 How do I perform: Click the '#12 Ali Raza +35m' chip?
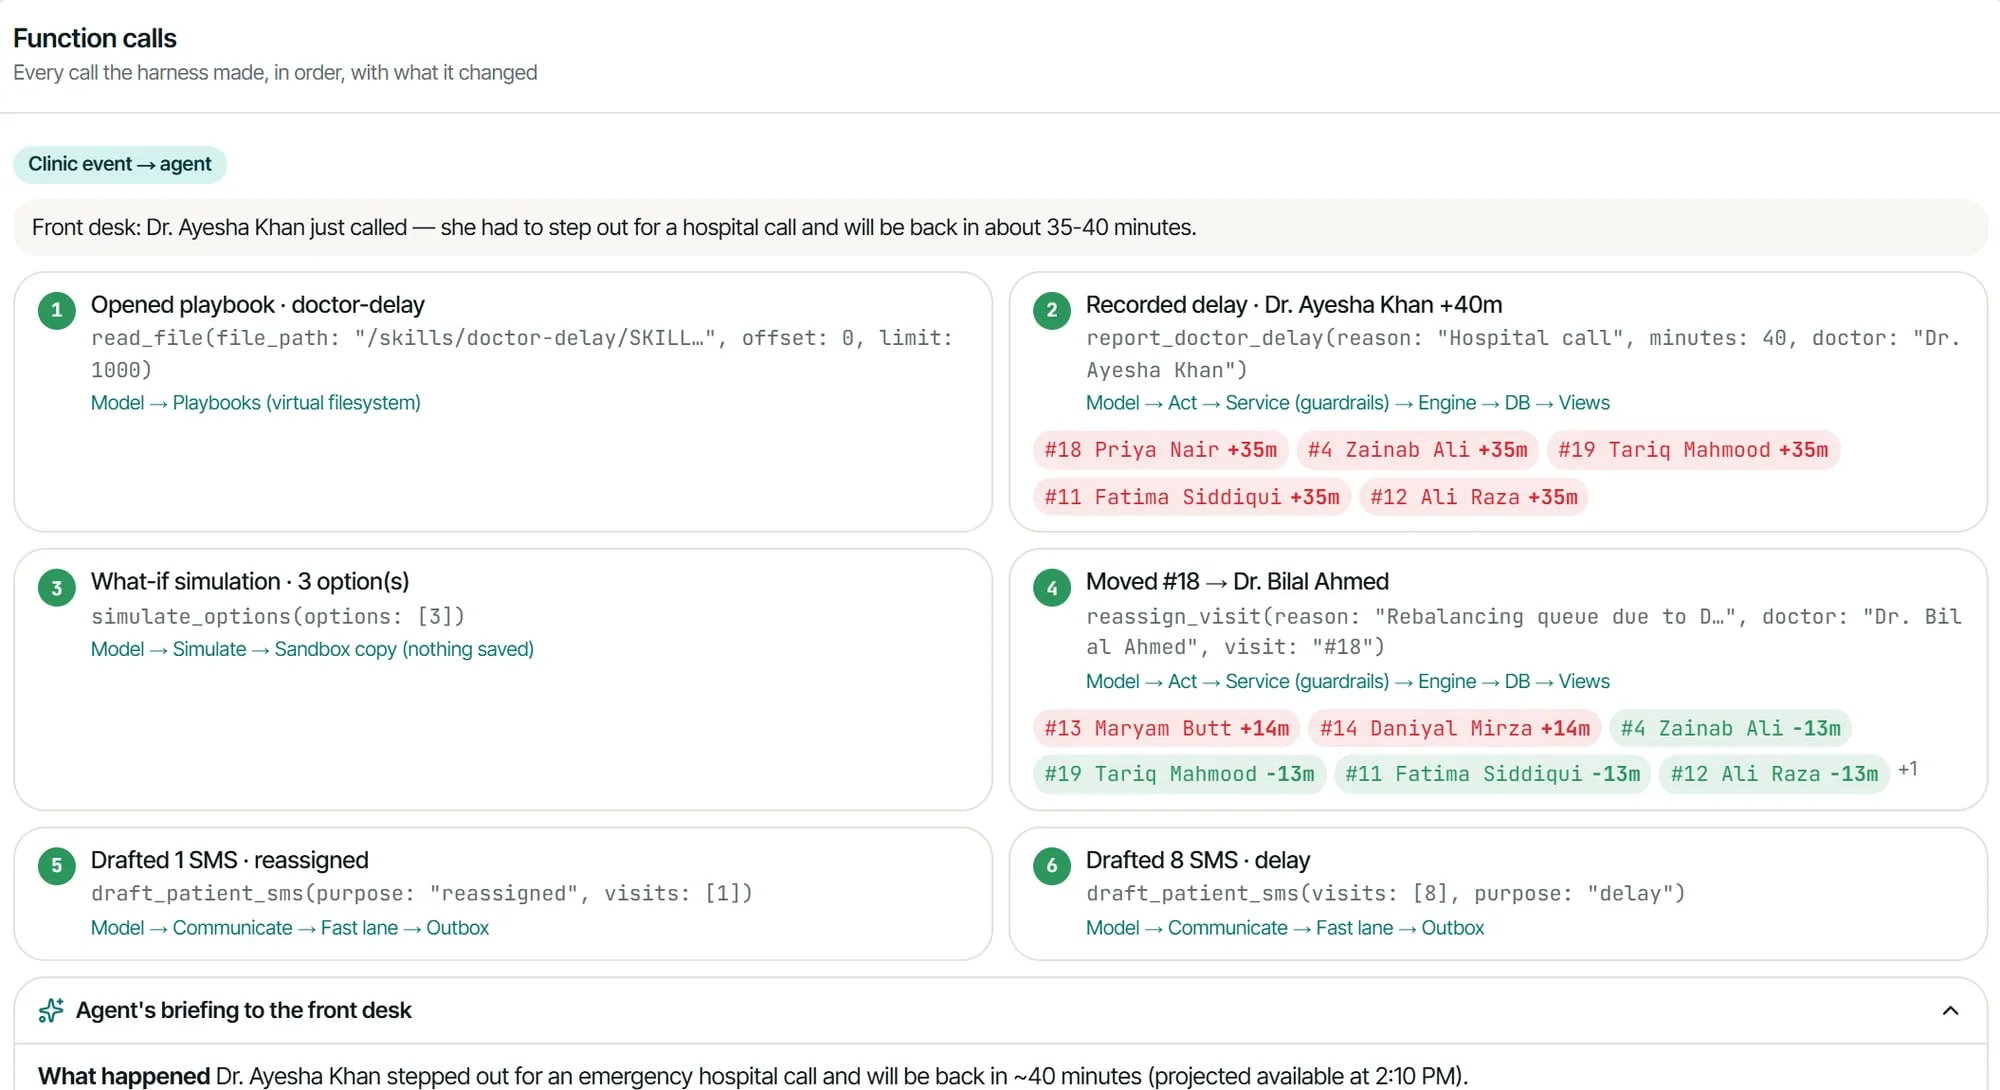1473,497
